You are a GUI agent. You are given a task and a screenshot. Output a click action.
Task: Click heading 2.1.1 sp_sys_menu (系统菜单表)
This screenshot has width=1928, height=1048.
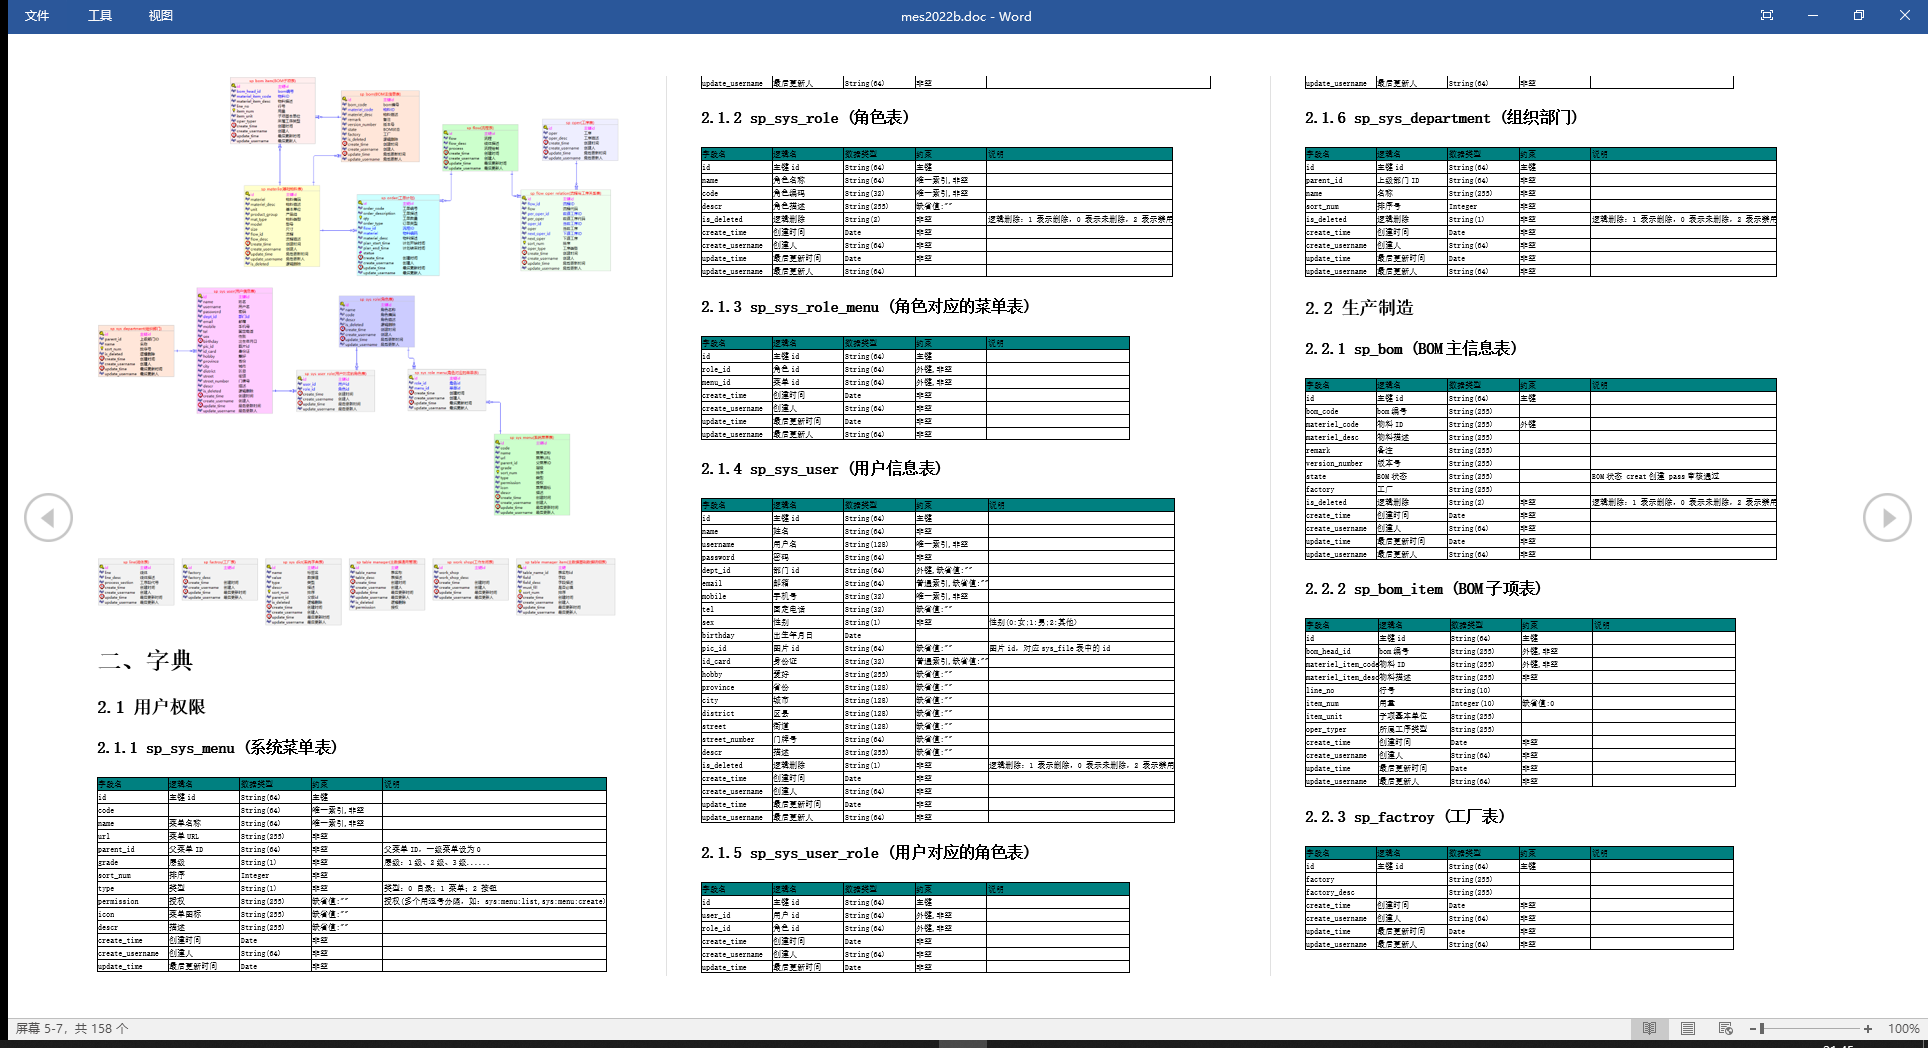point(217,747)
